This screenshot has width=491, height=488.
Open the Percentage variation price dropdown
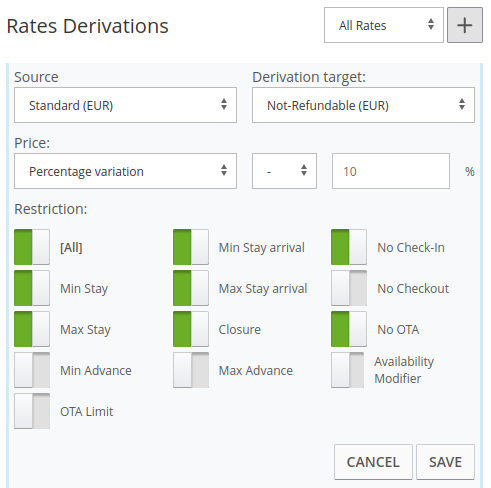click(x=125, y=171)
